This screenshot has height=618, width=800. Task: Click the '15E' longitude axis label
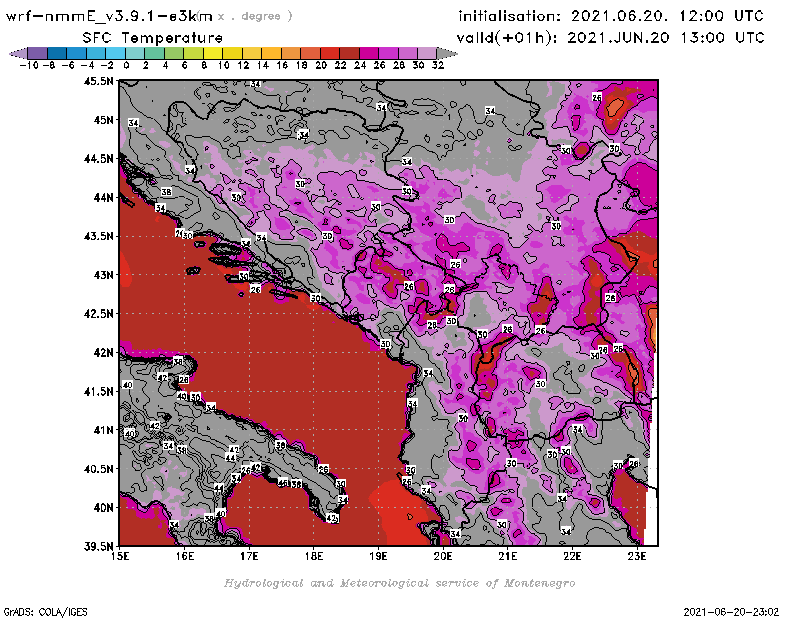point(120,556)
